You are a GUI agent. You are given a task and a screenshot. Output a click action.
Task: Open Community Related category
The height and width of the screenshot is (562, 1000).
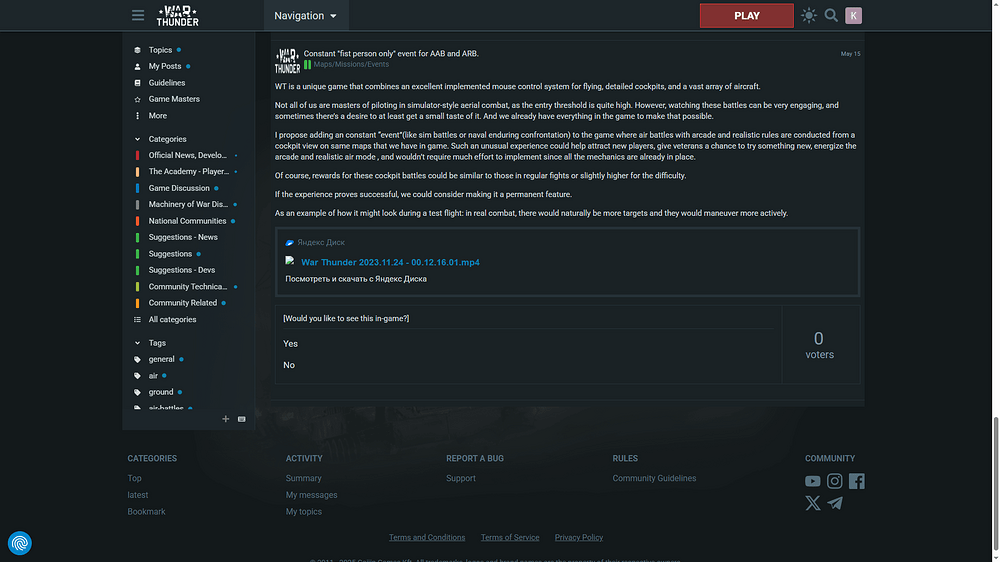click(182, 303)
